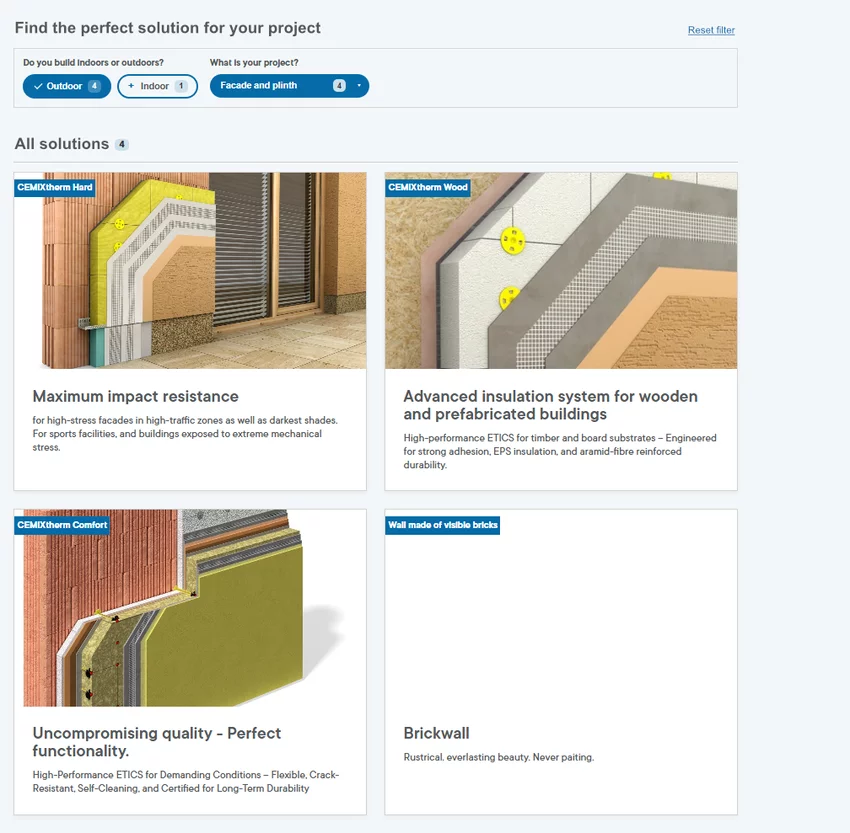The width and height of the screenshot is (850, 833).
Task: Open Uncompromising quality - Perfect functionality heading
Action: pos(157,741)
